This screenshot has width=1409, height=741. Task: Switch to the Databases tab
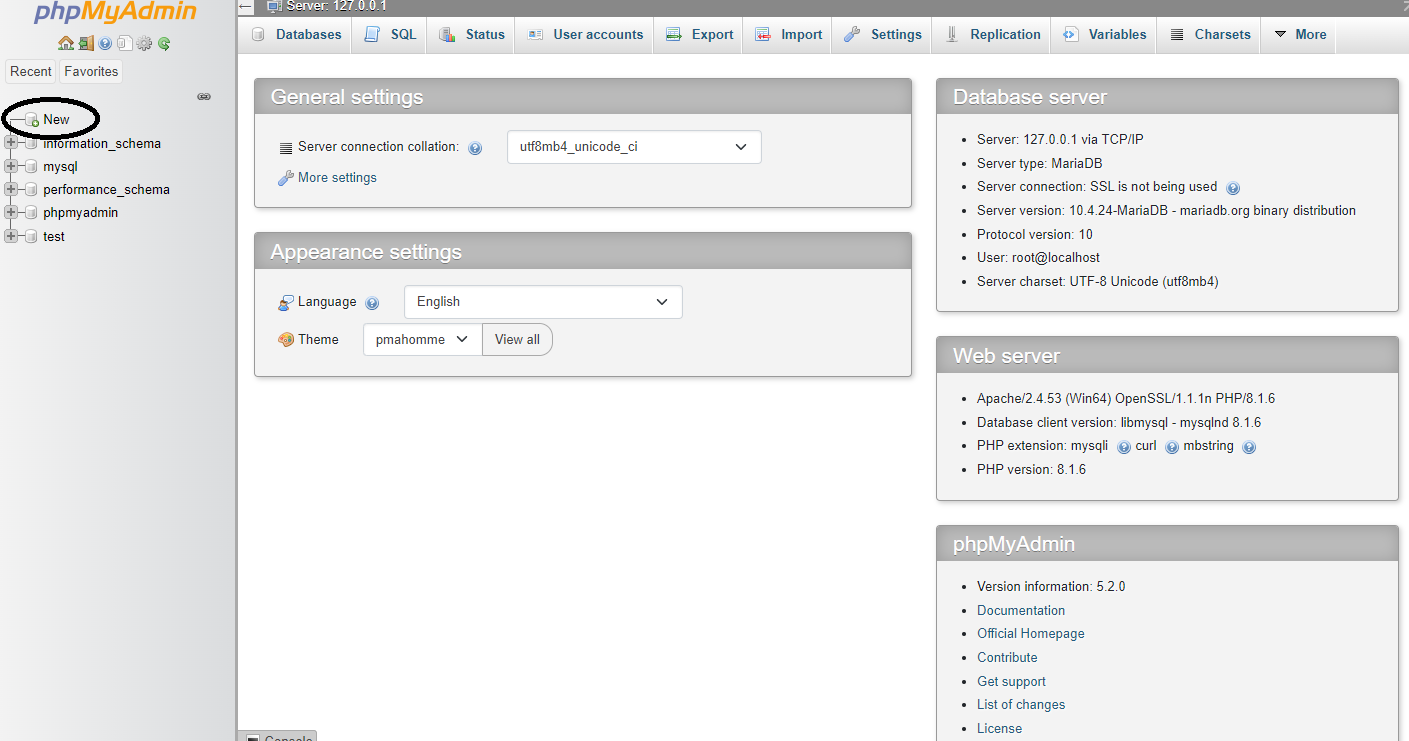click(x=296, y=34)
